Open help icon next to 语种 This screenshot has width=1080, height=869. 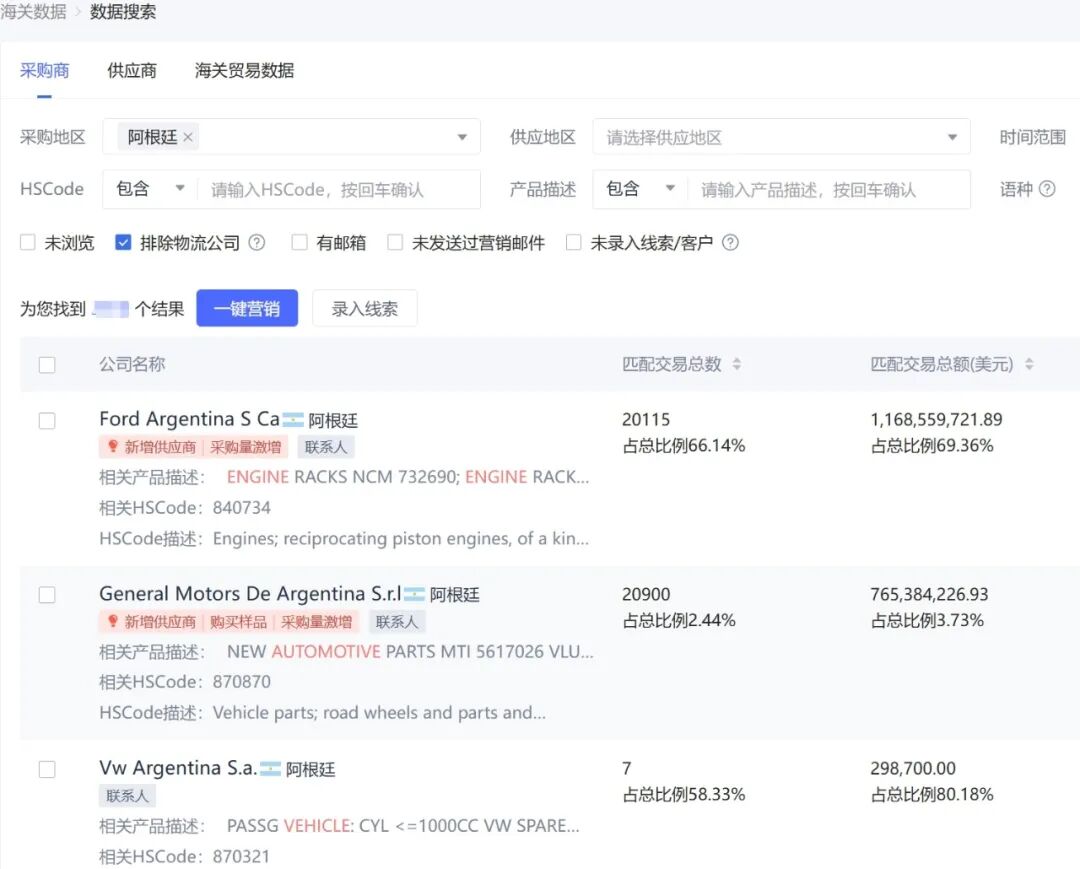(1047, 189)
